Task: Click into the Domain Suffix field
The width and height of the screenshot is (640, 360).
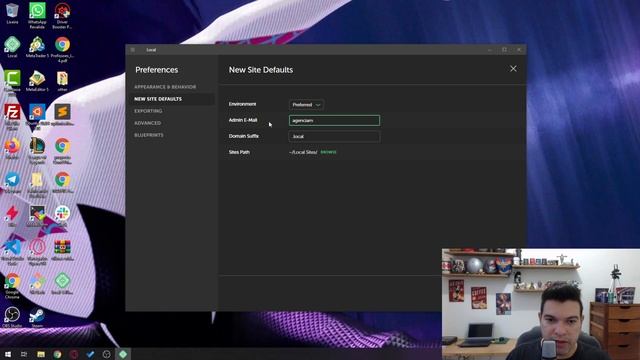Action: coord(334,136)
